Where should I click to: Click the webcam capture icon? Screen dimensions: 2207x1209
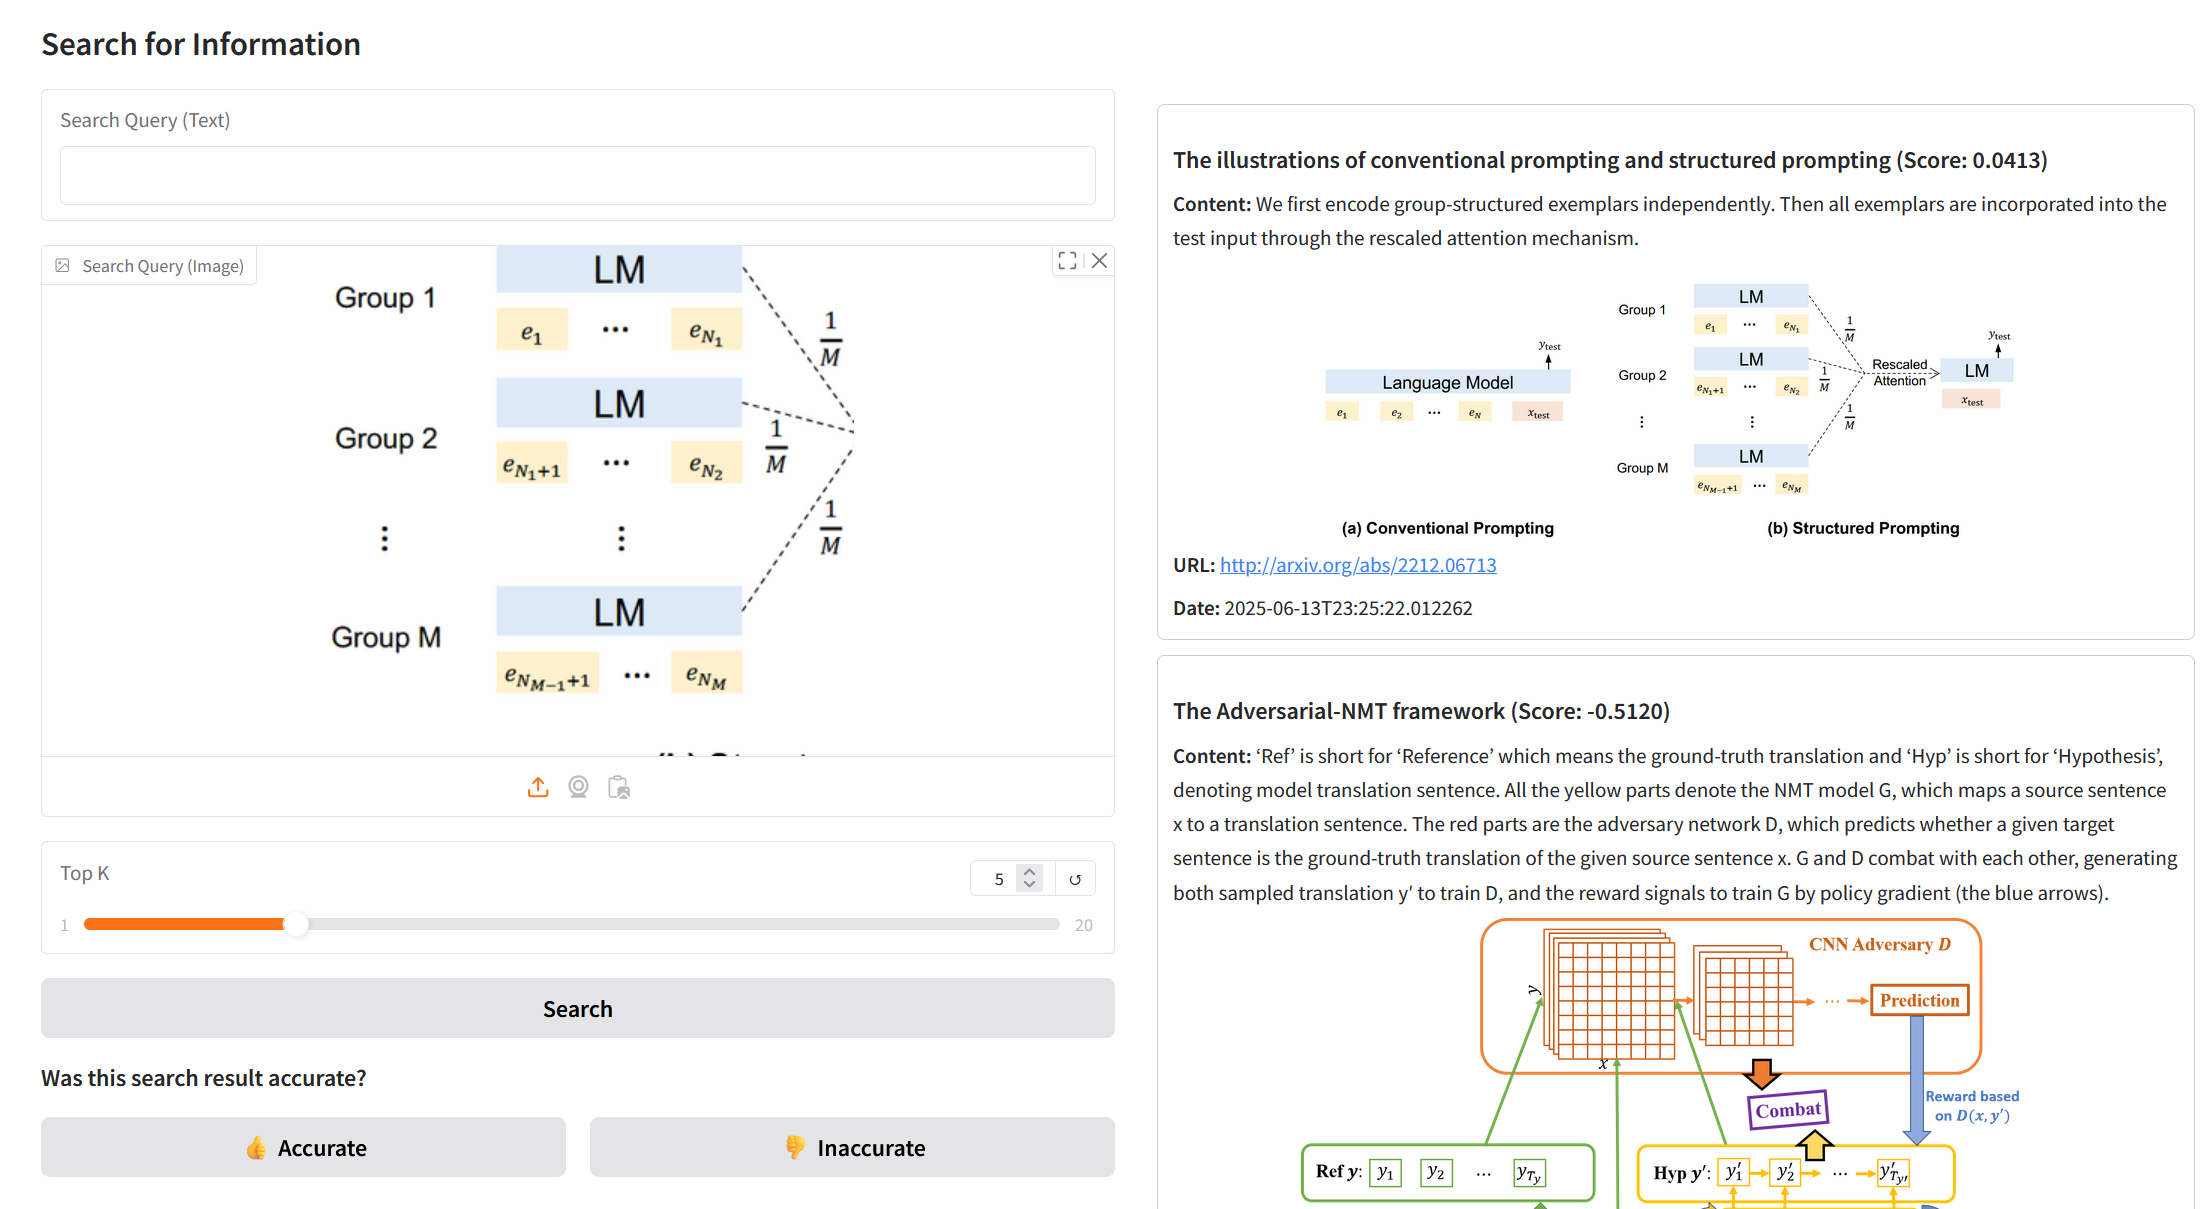point(578,788)
